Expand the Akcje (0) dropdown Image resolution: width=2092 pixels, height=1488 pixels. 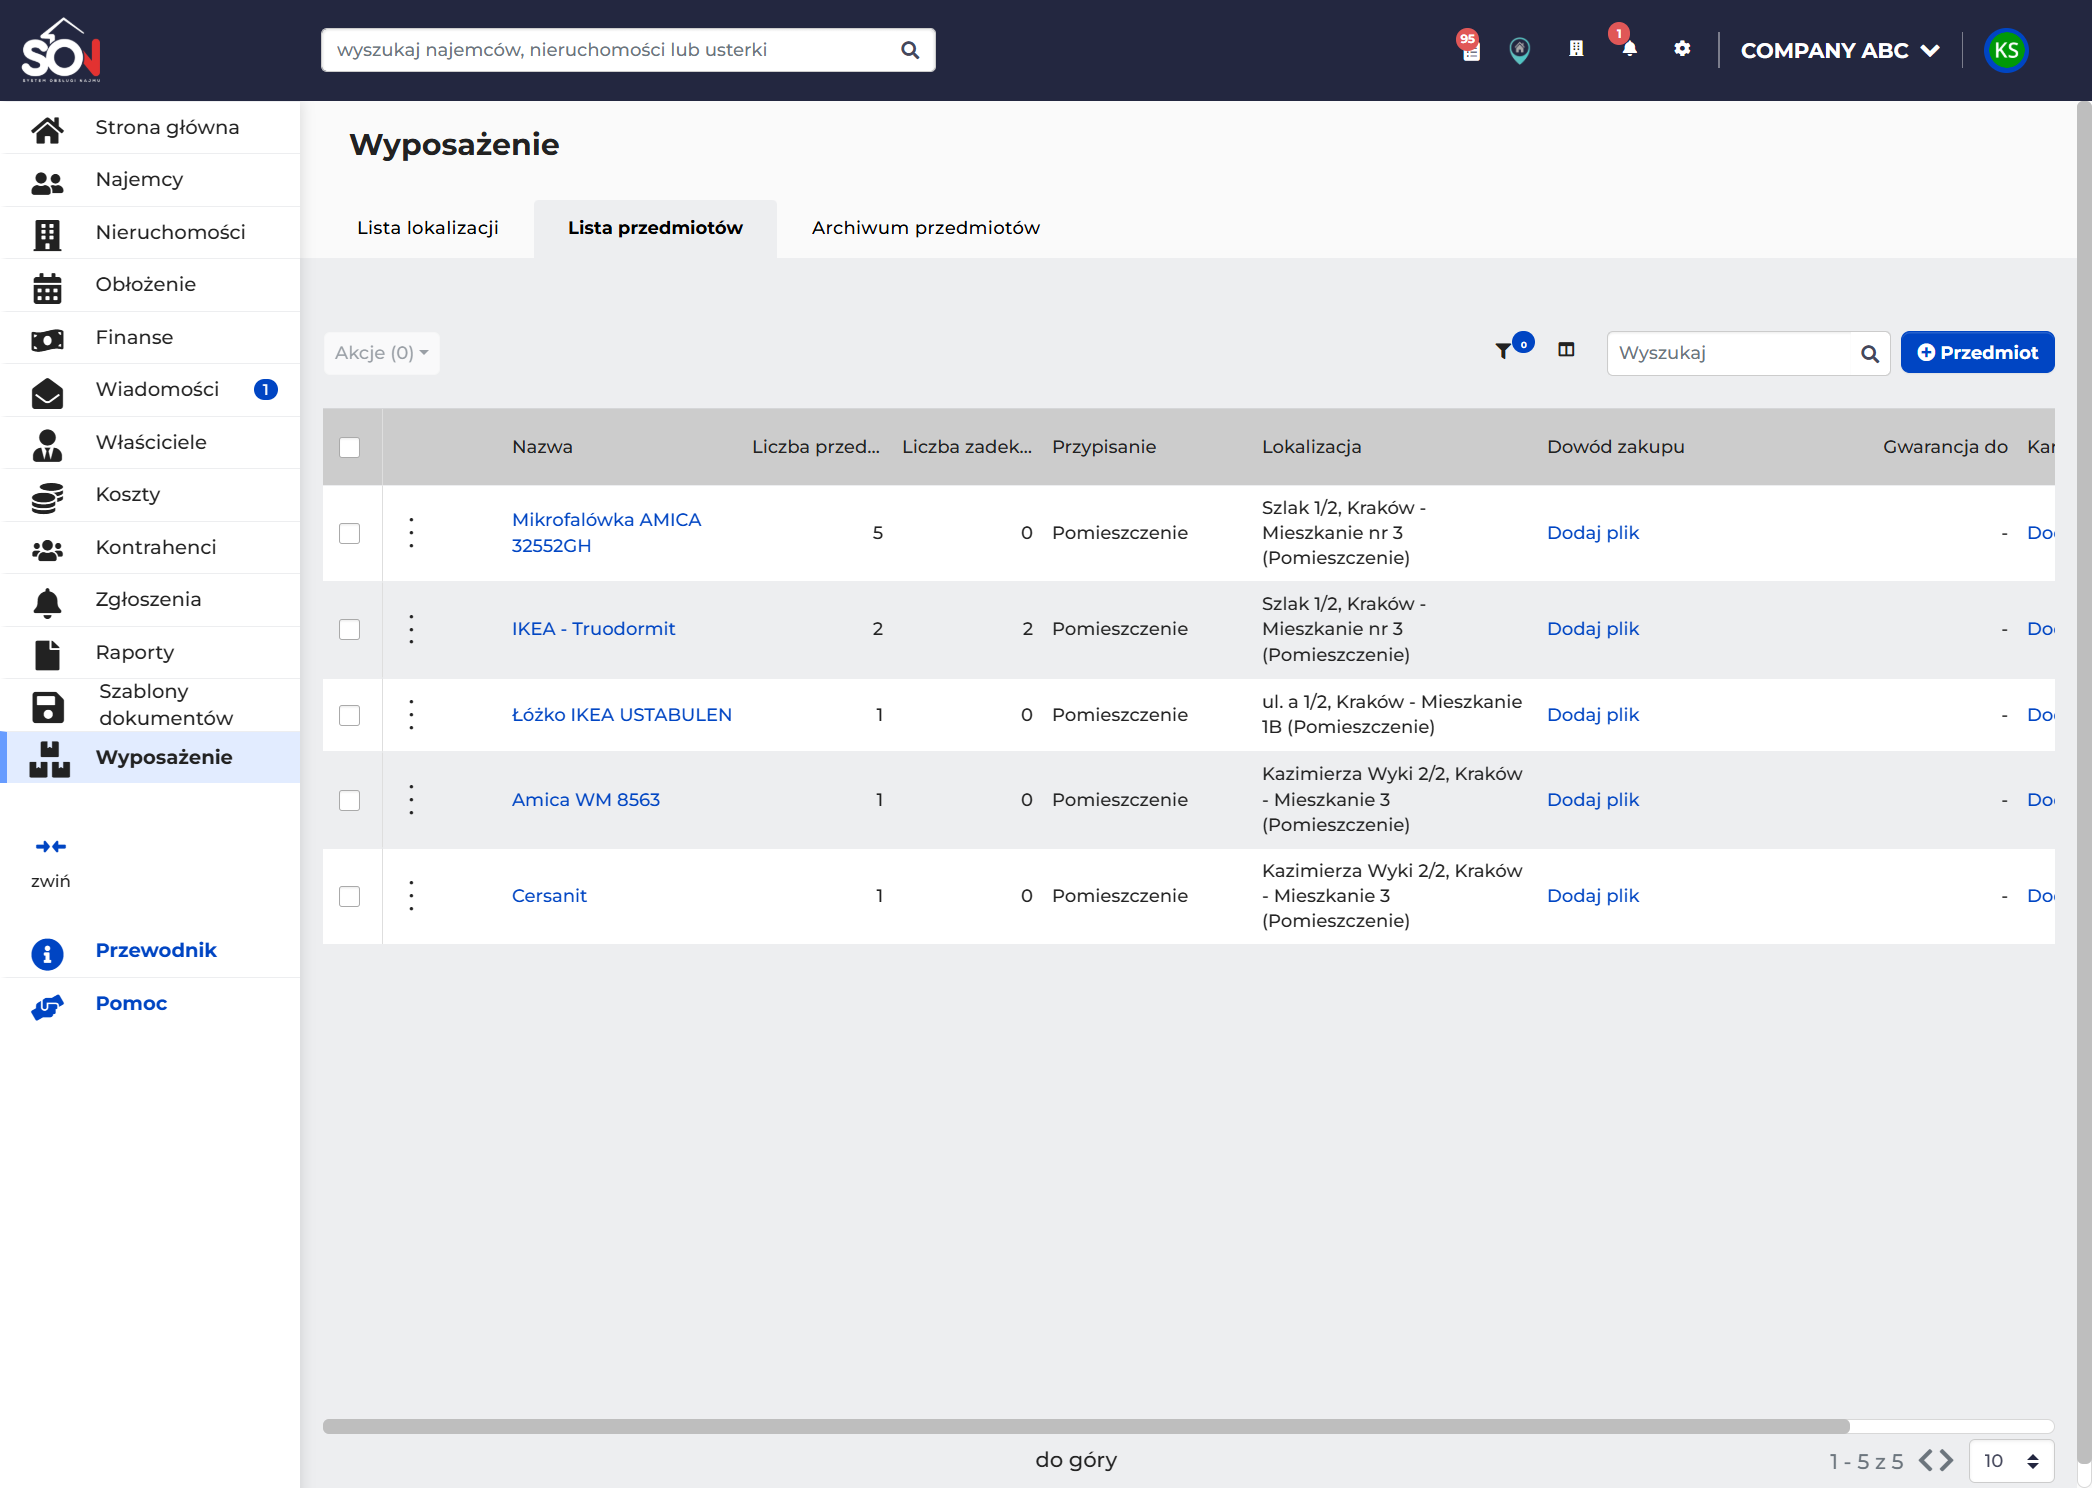[x=381, y=353]
